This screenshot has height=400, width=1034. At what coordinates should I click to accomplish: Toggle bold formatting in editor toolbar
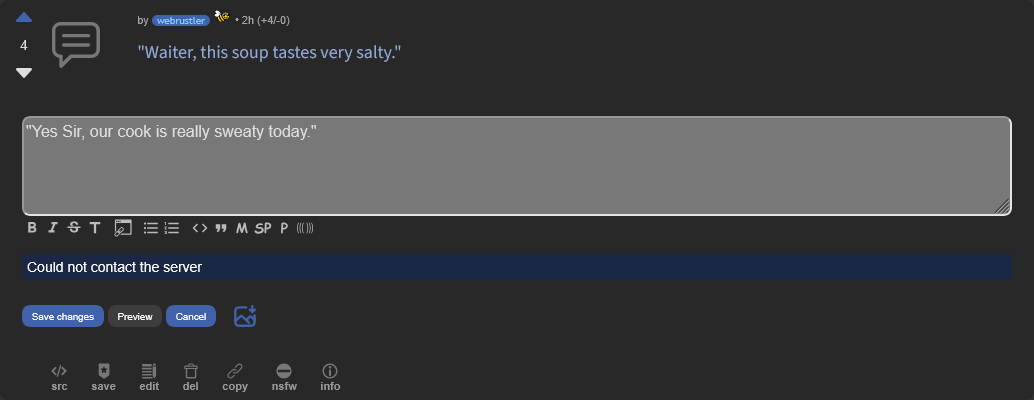32,228
